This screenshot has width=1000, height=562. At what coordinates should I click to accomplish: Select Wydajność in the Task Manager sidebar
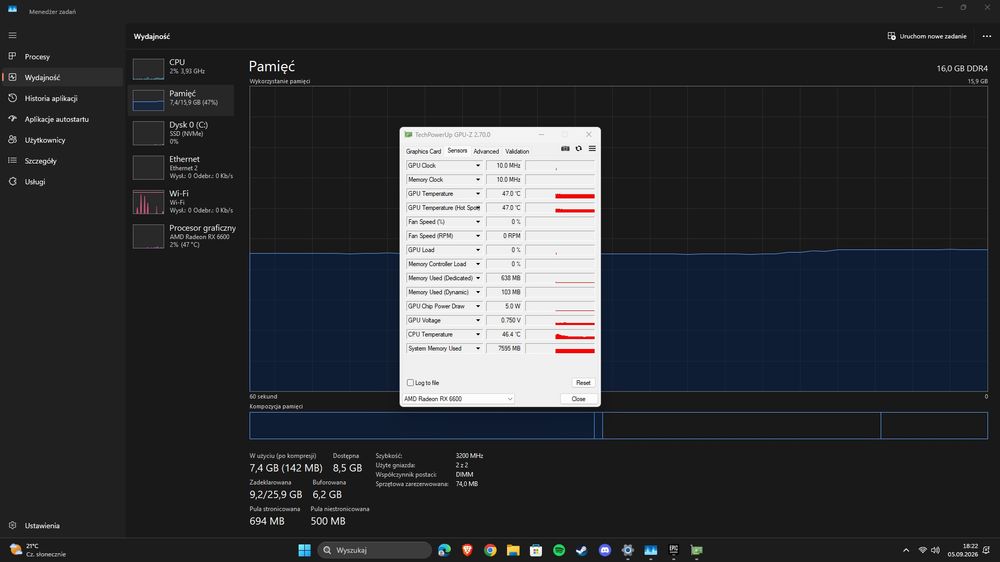tap(62, 77)
